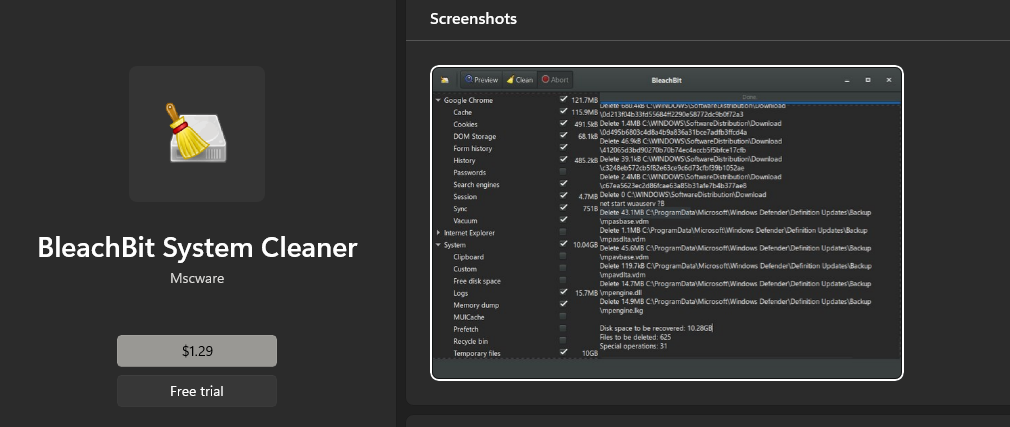
Task: Uncheck the Temporary files checkbox
Action: click(564, 352)
